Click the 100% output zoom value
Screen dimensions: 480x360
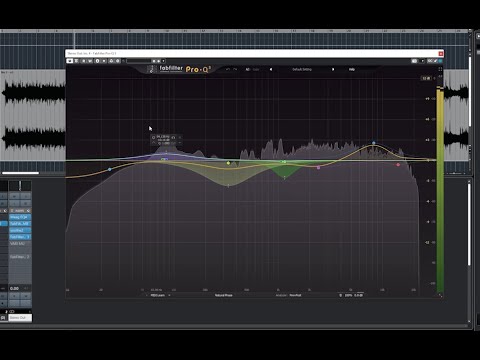pyautogui.click(x=348, y=295)
